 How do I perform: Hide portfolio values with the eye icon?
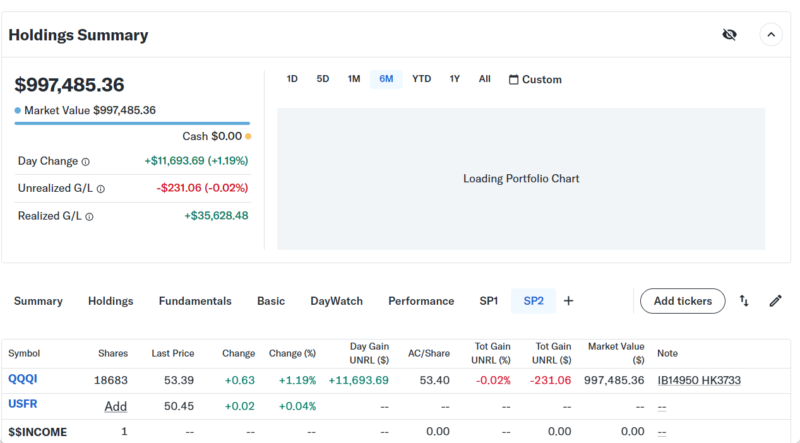coord(729,35)
